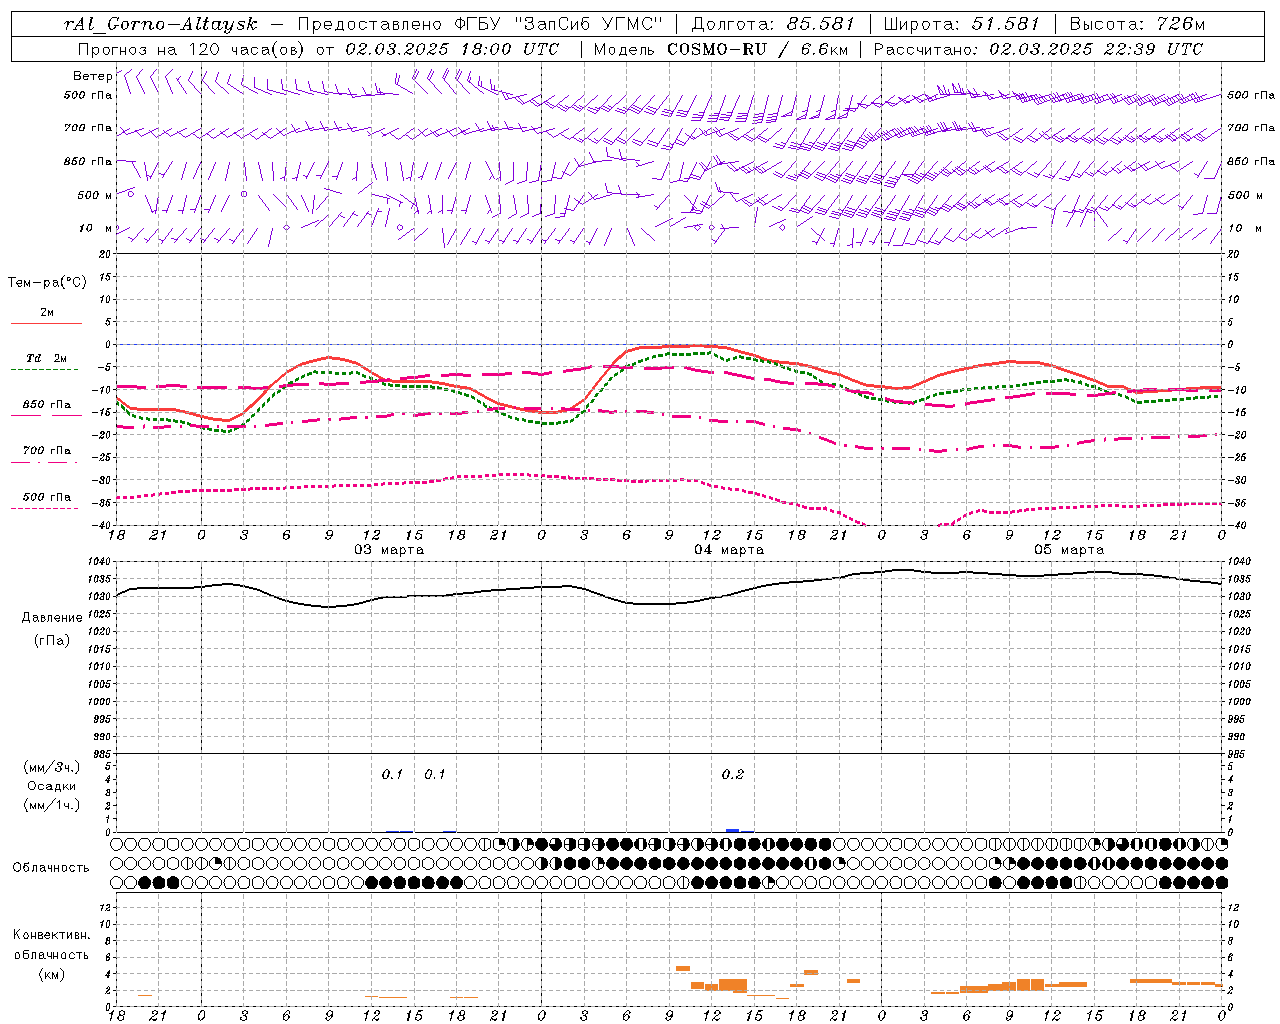
Task: Click '985' on the left pressure axis
Action: coord(103,754)
